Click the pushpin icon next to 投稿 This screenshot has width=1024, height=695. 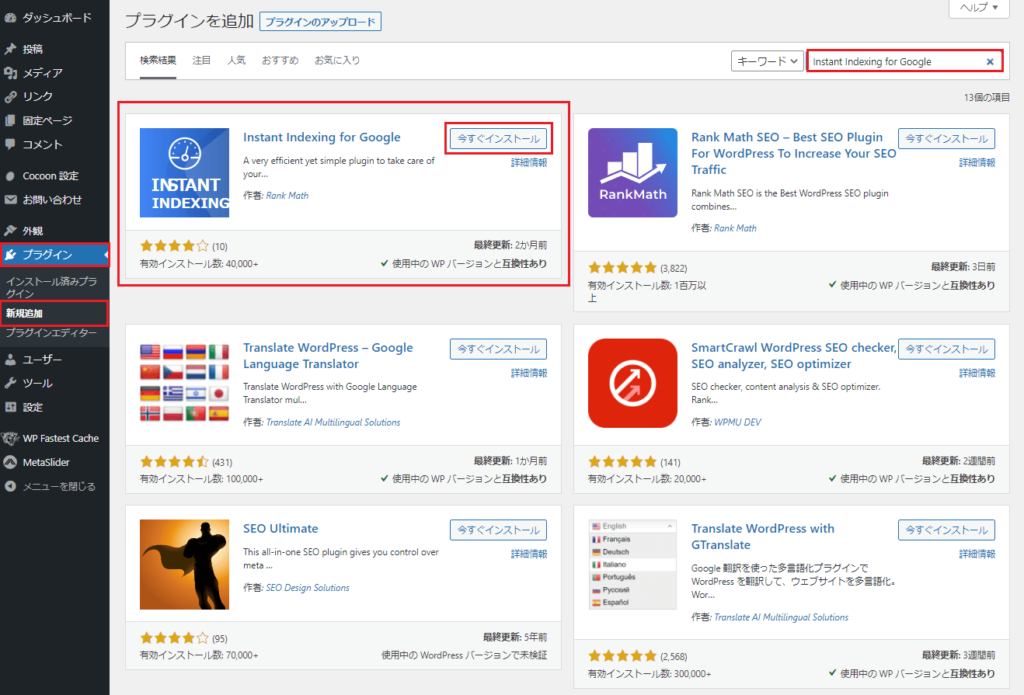pos(10,49)
